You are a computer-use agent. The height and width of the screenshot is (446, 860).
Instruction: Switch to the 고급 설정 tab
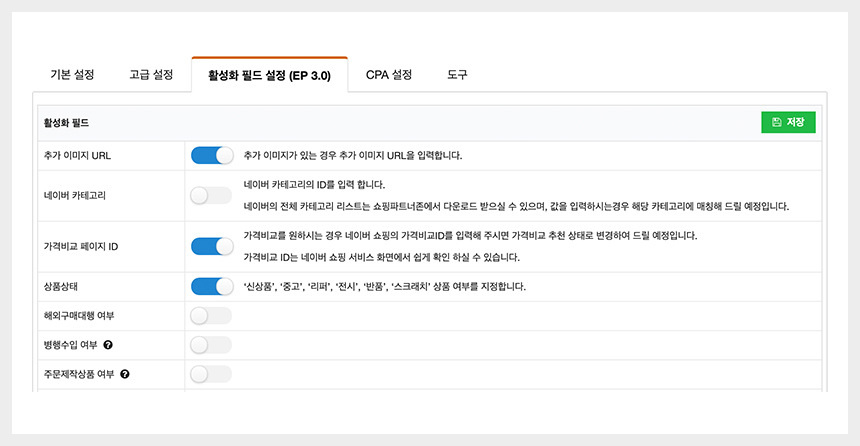(x=151, y=75)
